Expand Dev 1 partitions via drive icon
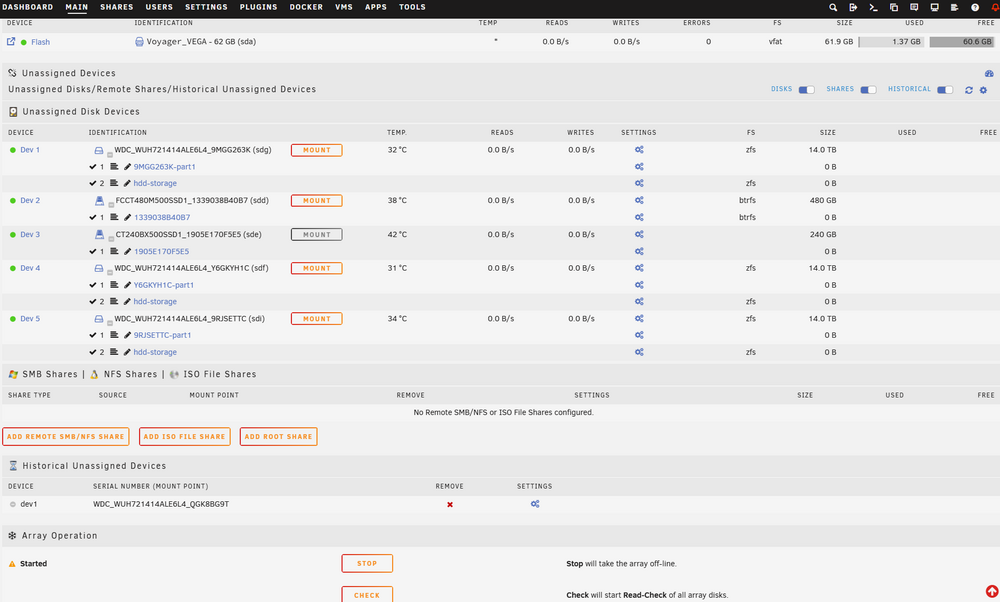This screenshot has height=602, width=1000. pos(99,150)
